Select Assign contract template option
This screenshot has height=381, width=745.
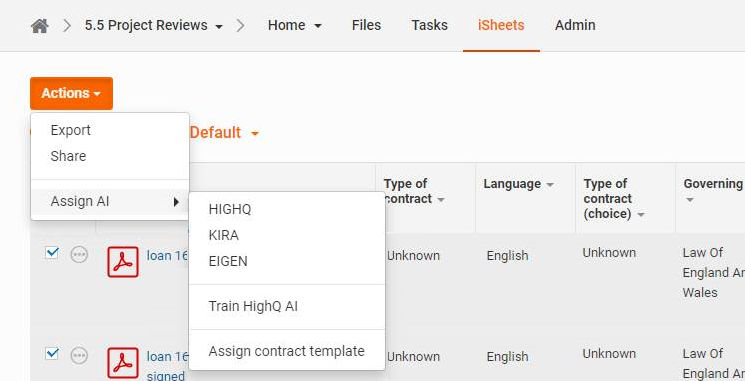(x=287, y=351)
